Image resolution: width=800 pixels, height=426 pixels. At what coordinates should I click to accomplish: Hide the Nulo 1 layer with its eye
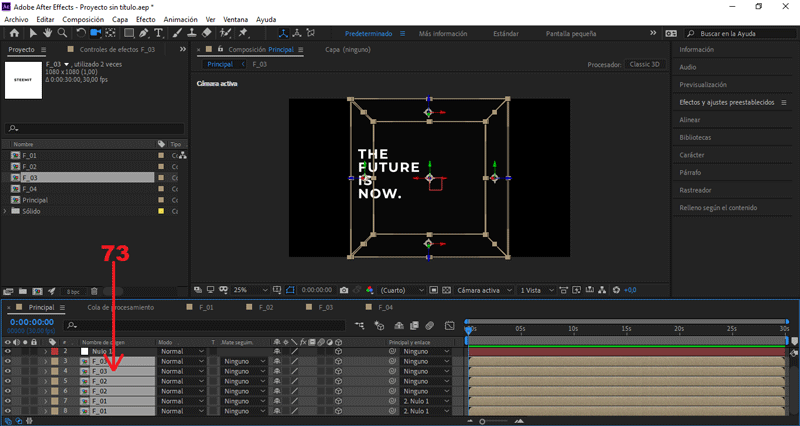point(8,352)
